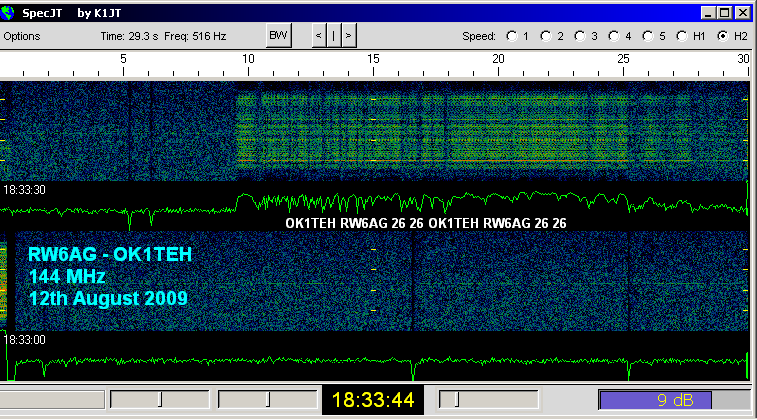Select Speed 4 radio button
Image resolution: width=757 pixels, height=420 pixels.
pyautogui.click(x=614, y=36)
